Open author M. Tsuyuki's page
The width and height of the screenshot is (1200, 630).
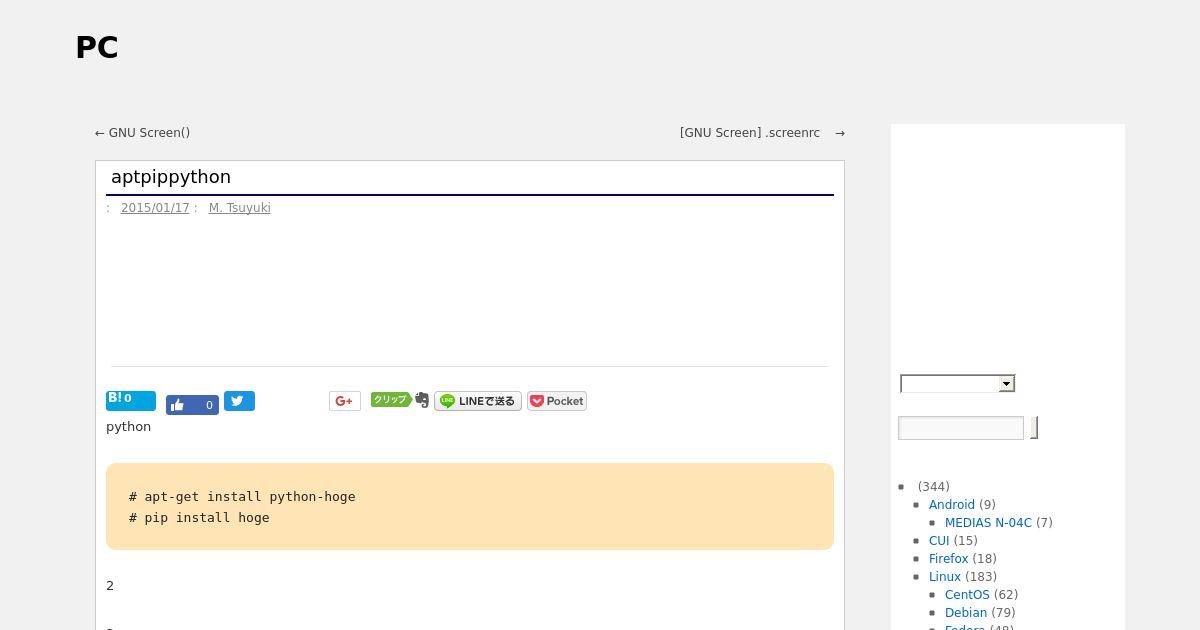pyautogui.click(x=240, y=208)
